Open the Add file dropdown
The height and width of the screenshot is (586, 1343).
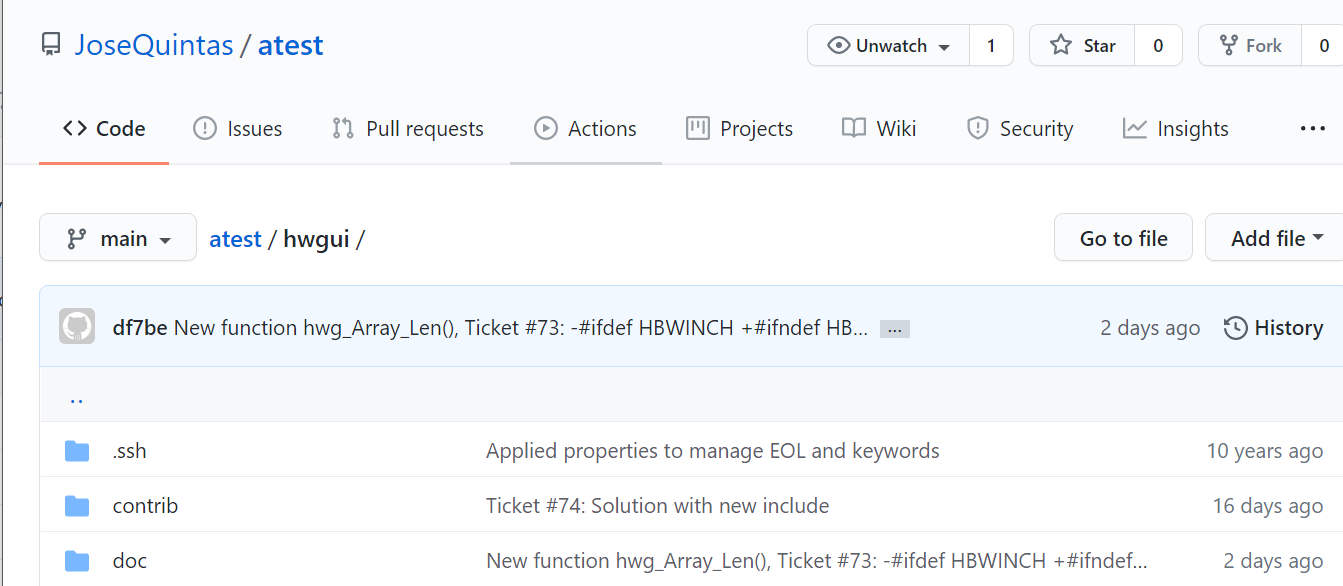[1276, 238]
